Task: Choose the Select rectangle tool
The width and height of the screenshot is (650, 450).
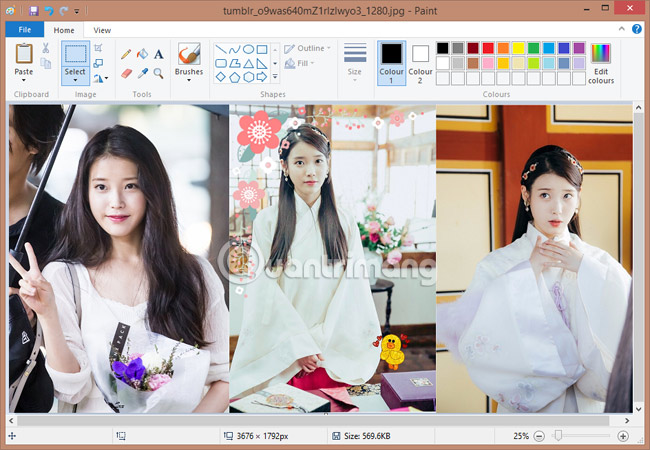Action: (x=75, y=54)
